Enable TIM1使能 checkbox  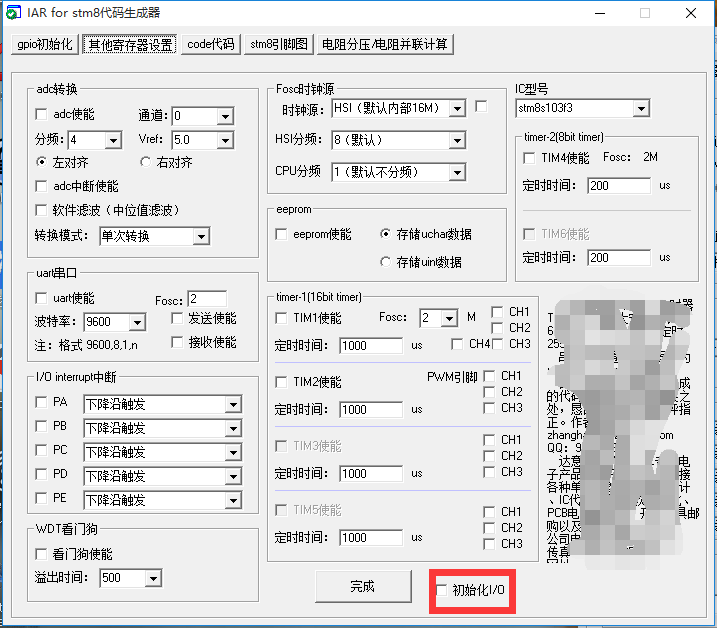pyautogui.click(x=281, y=318)
